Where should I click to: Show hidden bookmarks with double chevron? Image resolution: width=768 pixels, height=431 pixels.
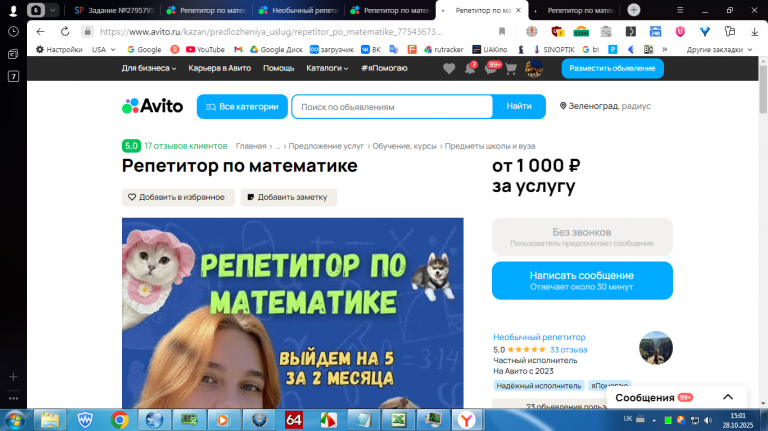pos(665,49)
